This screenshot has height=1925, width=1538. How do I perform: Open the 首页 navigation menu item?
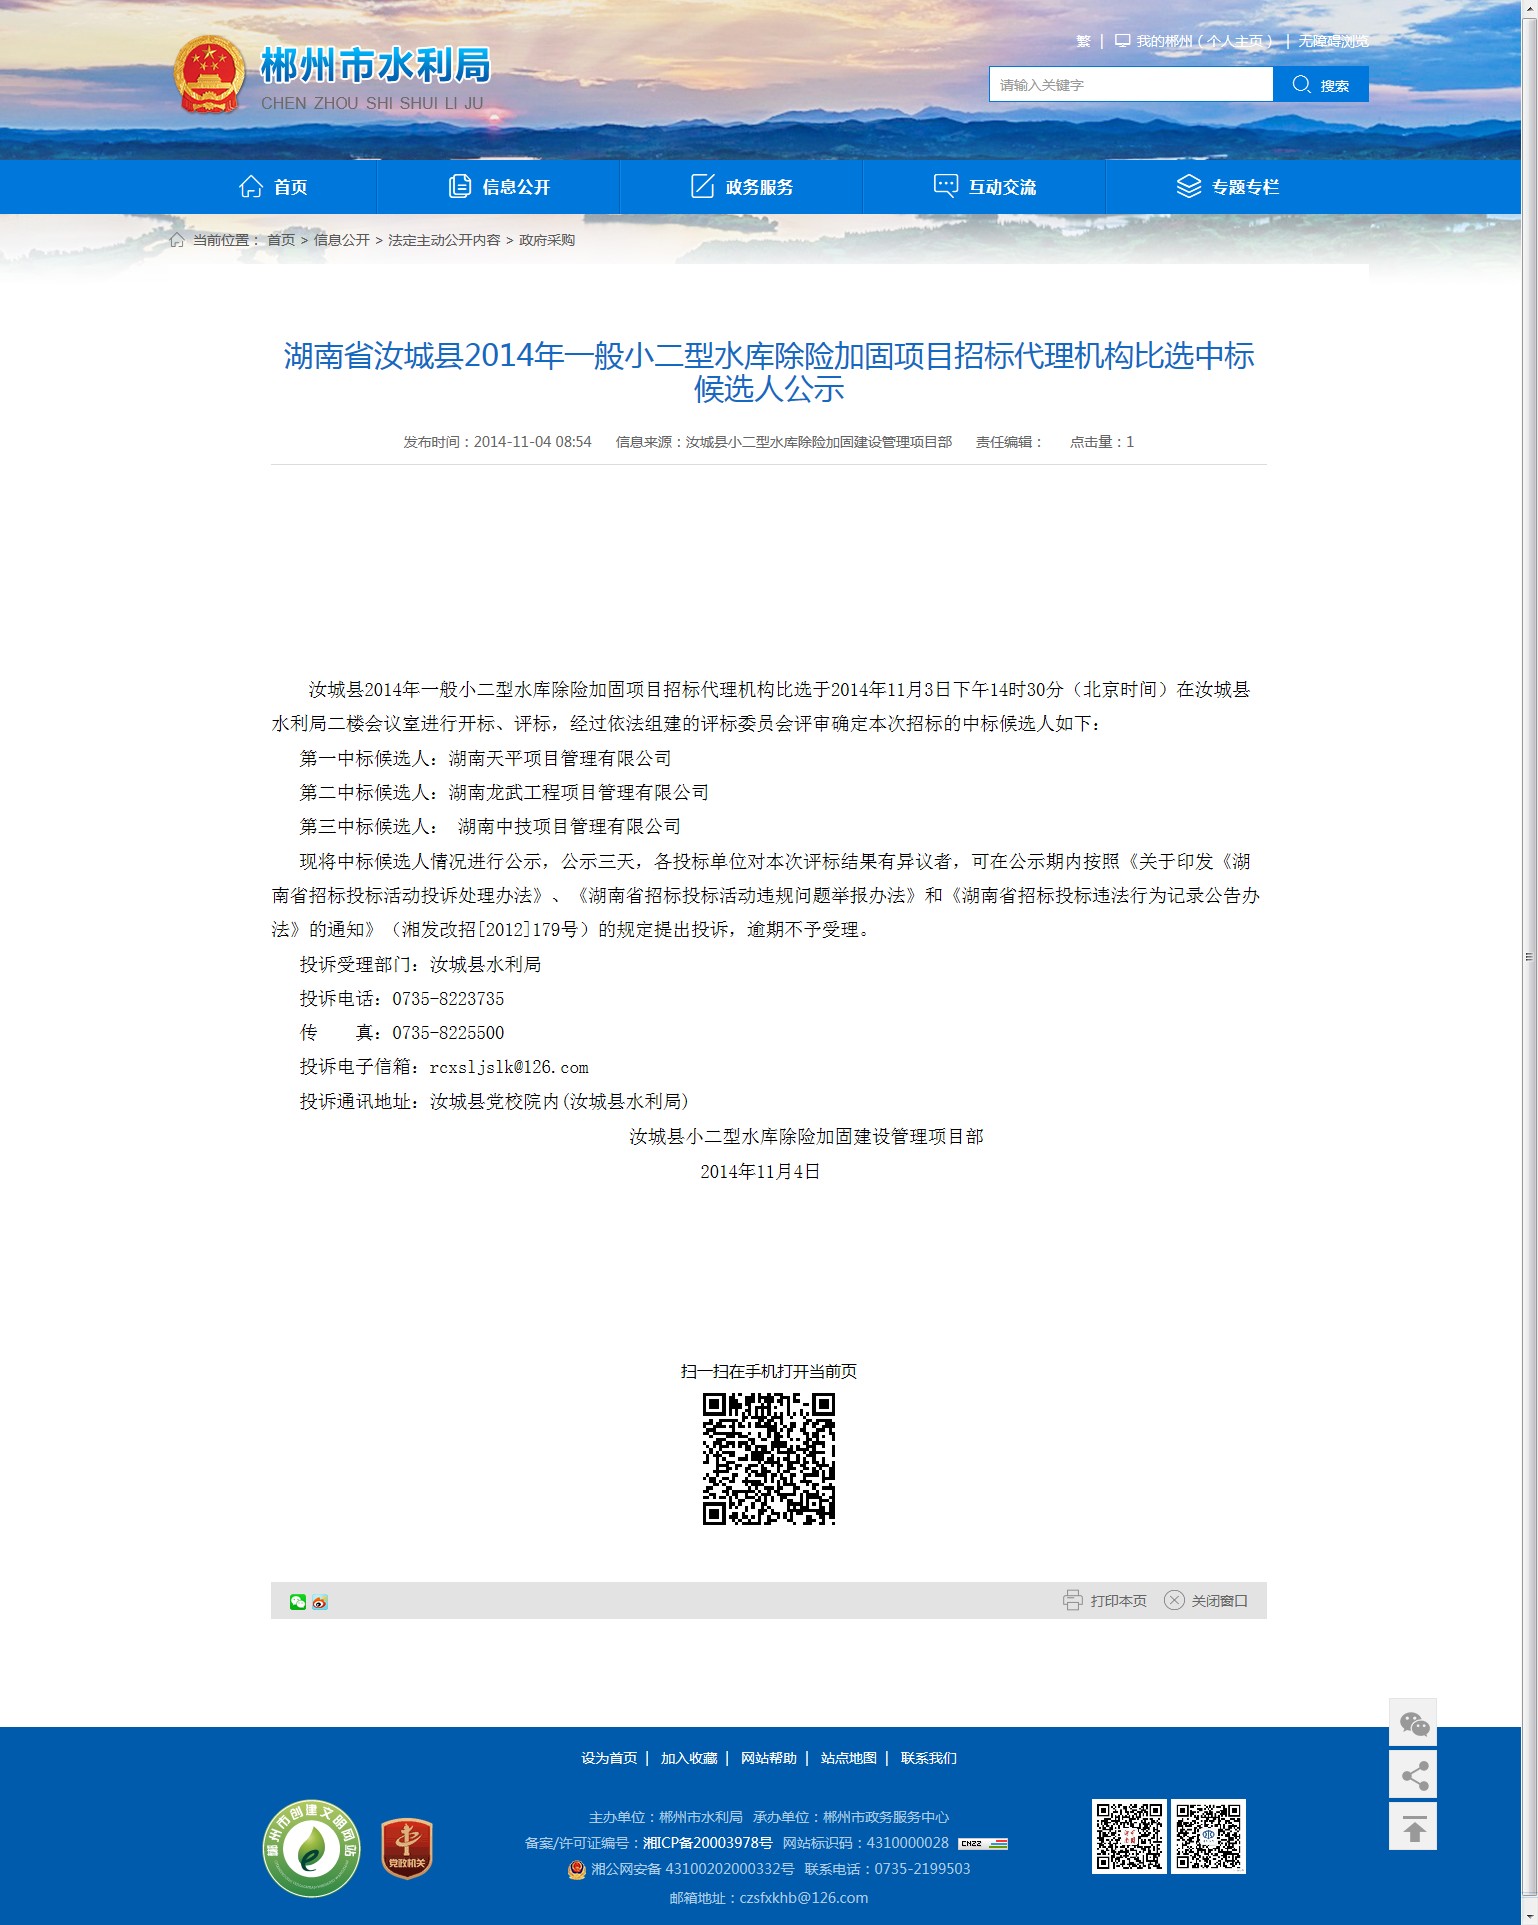click(x=273, y=187)
